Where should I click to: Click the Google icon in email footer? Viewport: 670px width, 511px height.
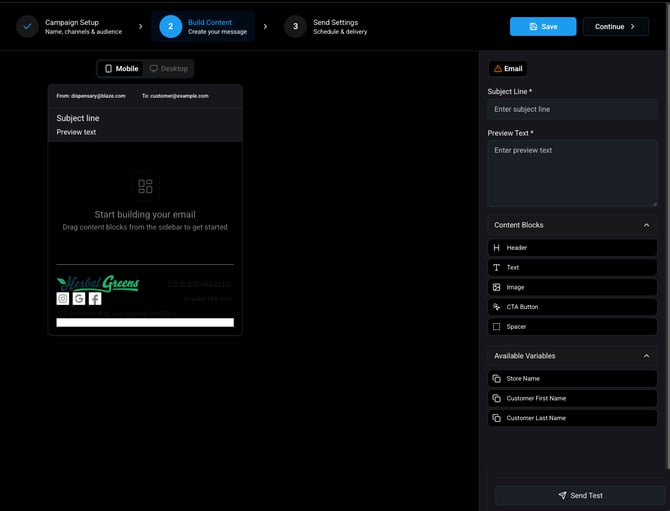[x=79, y=299]
